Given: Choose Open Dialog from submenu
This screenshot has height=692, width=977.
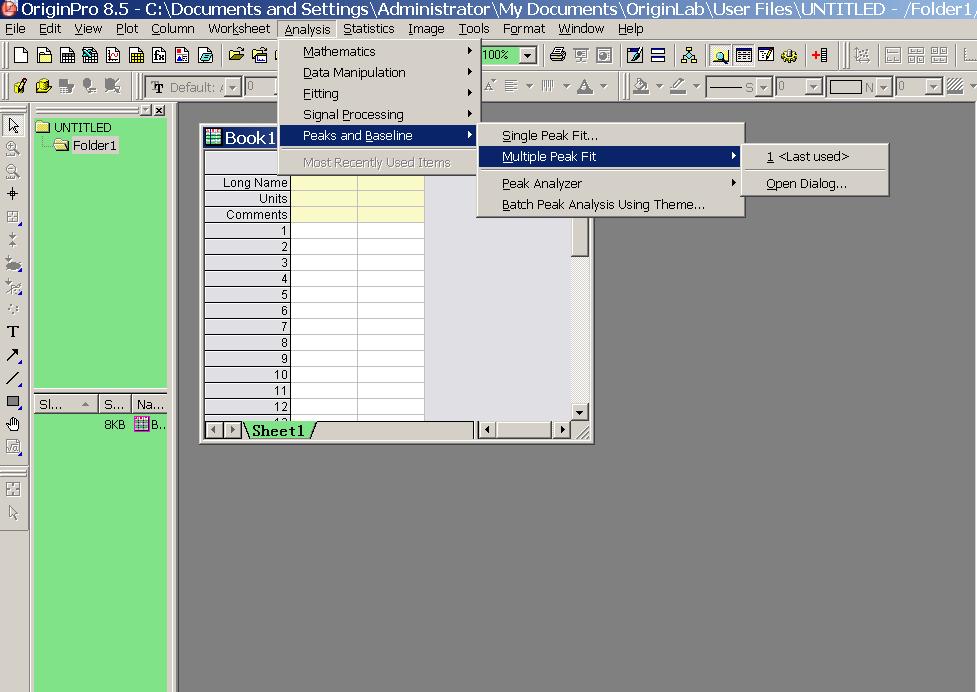Looking at the screenshot, I should (814, 184).
